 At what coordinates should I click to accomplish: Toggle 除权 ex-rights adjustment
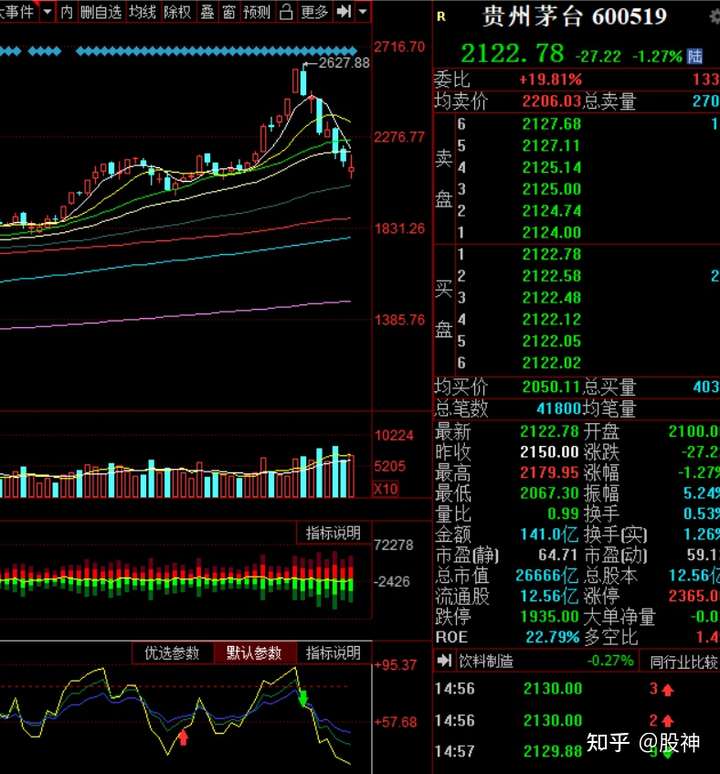[177, 11]
